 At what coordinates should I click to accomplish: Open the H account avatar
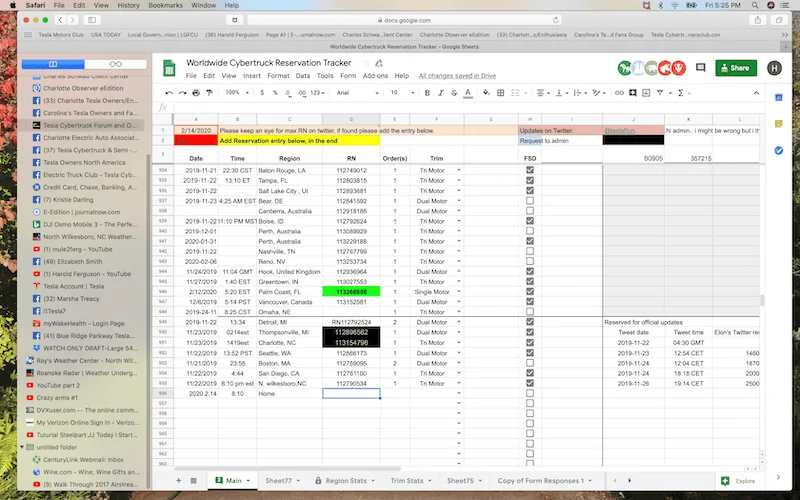(774, 68)
